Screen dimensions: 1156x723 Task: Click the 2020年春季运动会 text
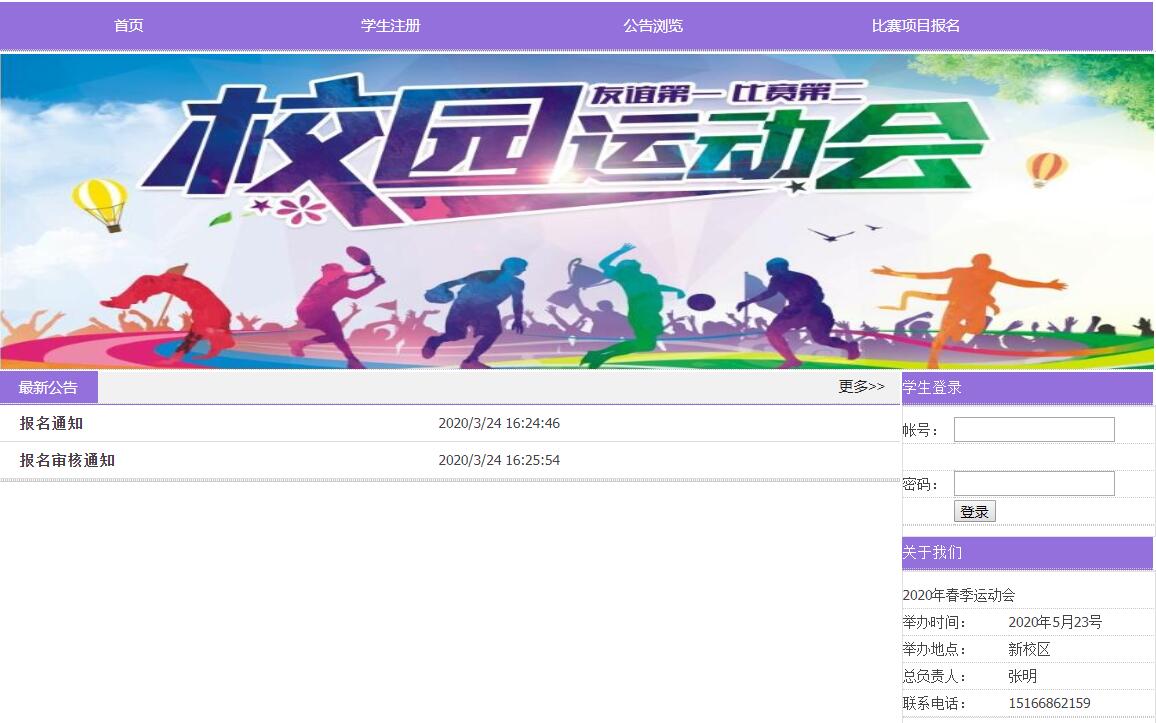(958, 595)
